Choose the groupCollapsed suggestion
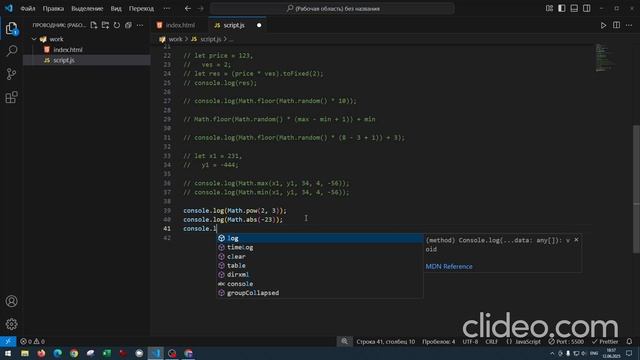Viewport: 640px width, 360px height. [x=320, y=293]
